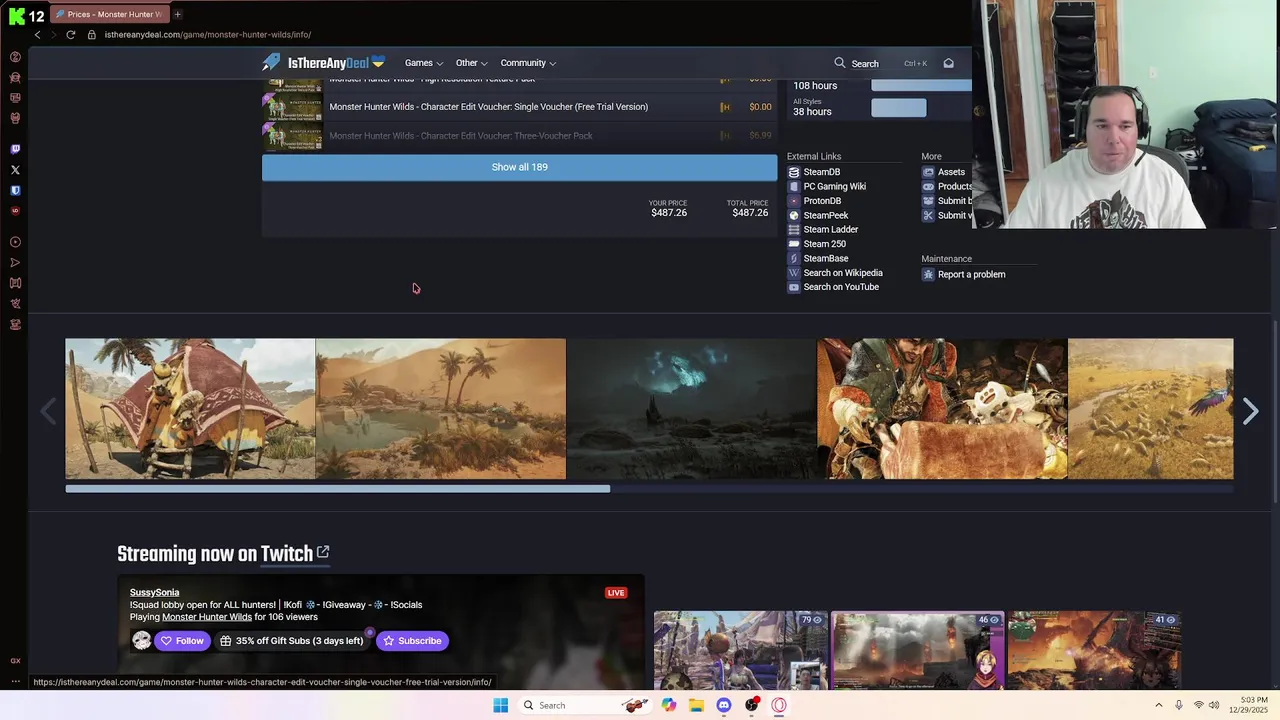Click Report a problem

(964, 274)
